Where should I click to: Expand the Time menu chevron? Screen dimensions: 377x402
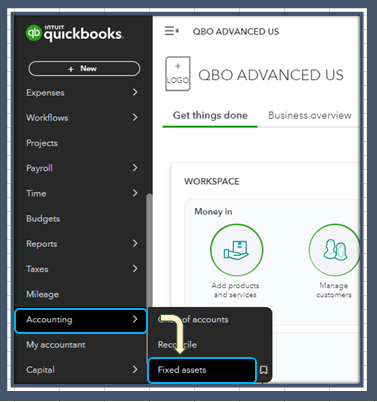(135, 193)
